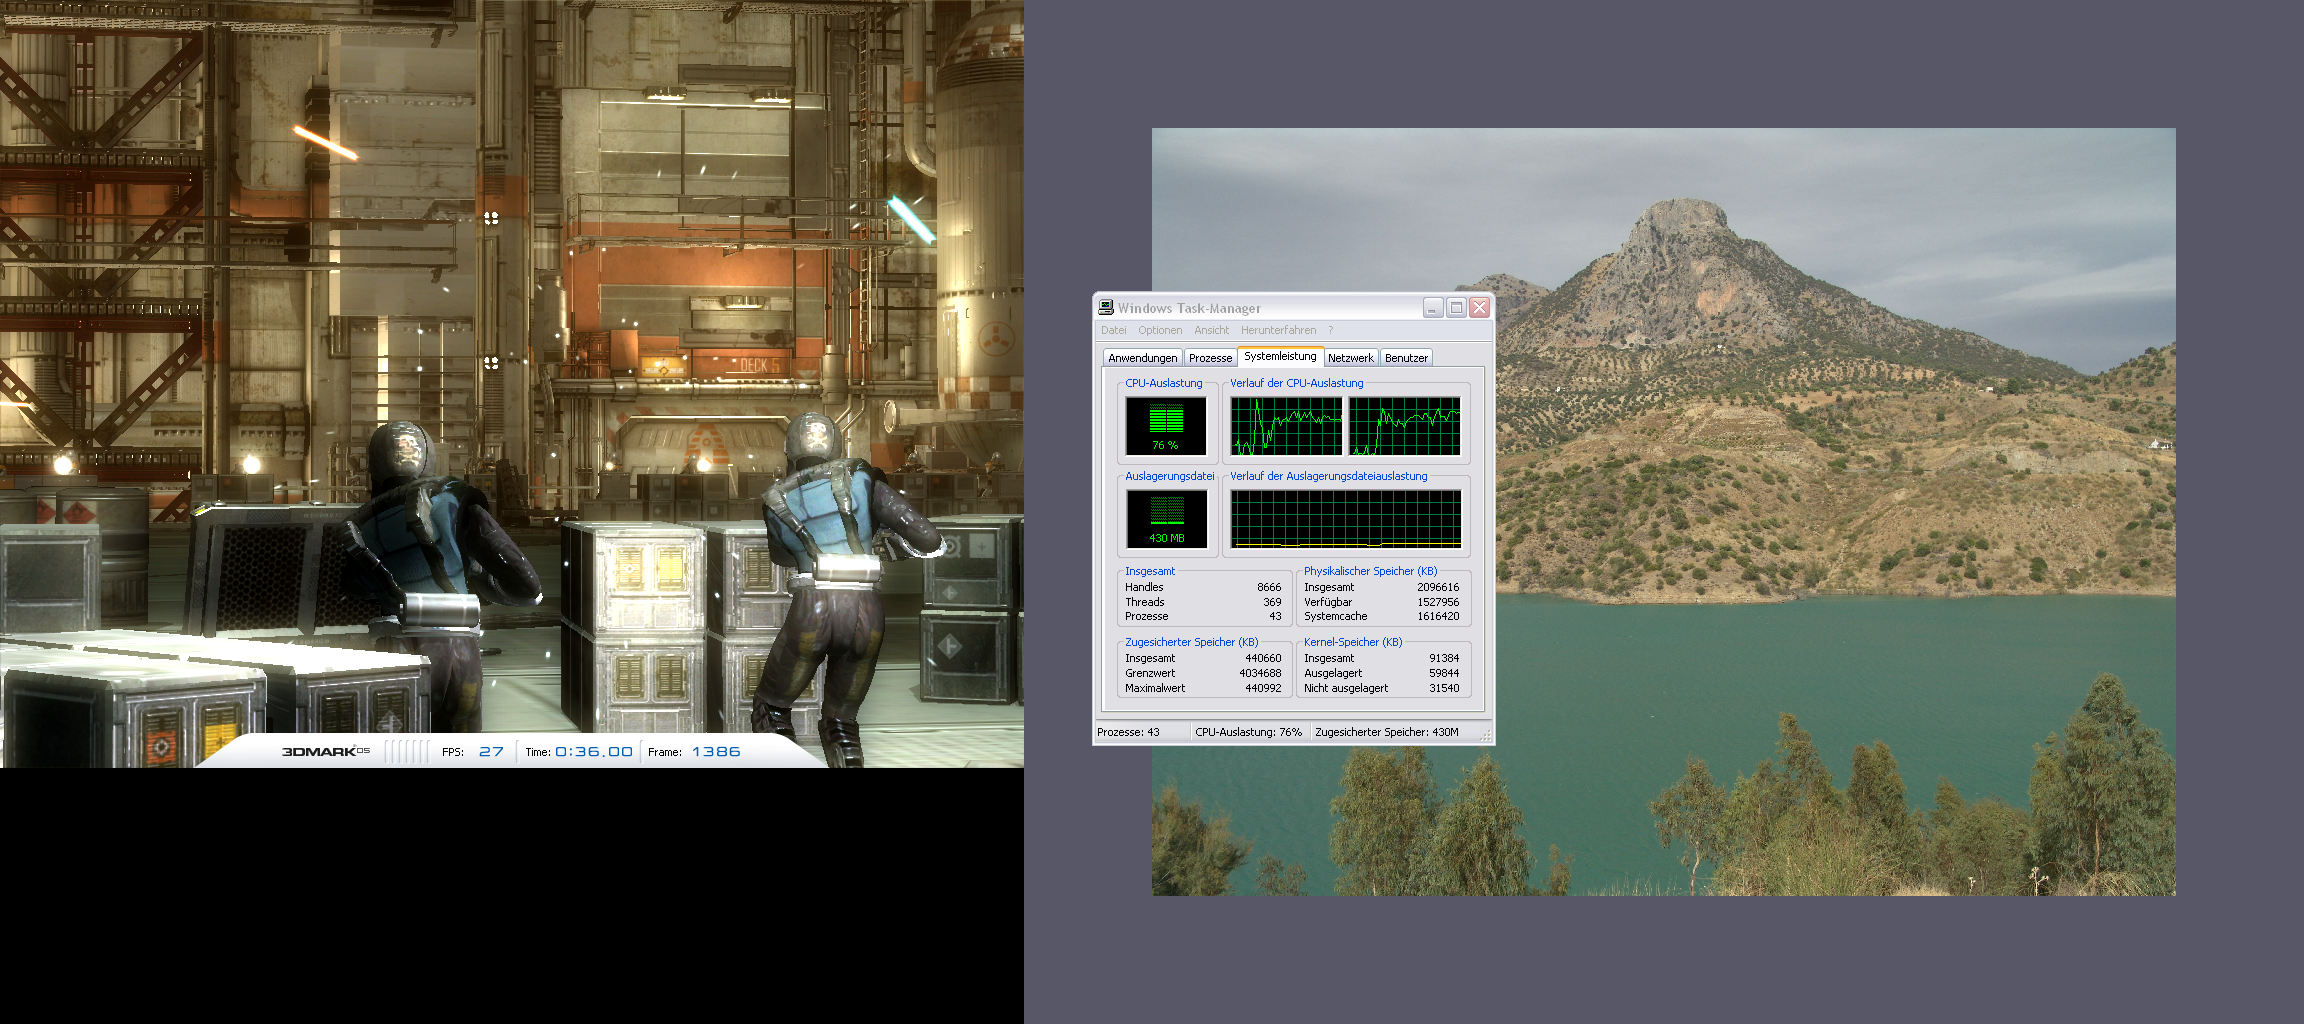Click kernel memory Insgesamt value 91384
This screenshot has height=1024, width=2304.
pyautogui.click(x=1444, y=659)
